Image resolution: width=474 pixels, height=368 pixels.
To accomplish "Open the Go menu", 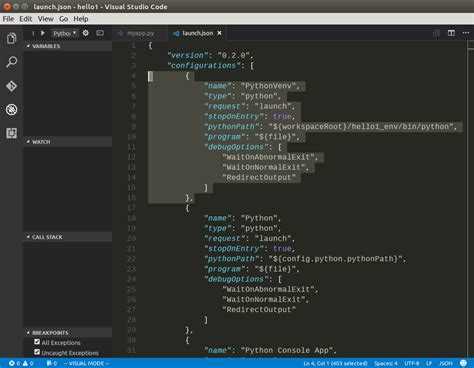I will [63, 19].
